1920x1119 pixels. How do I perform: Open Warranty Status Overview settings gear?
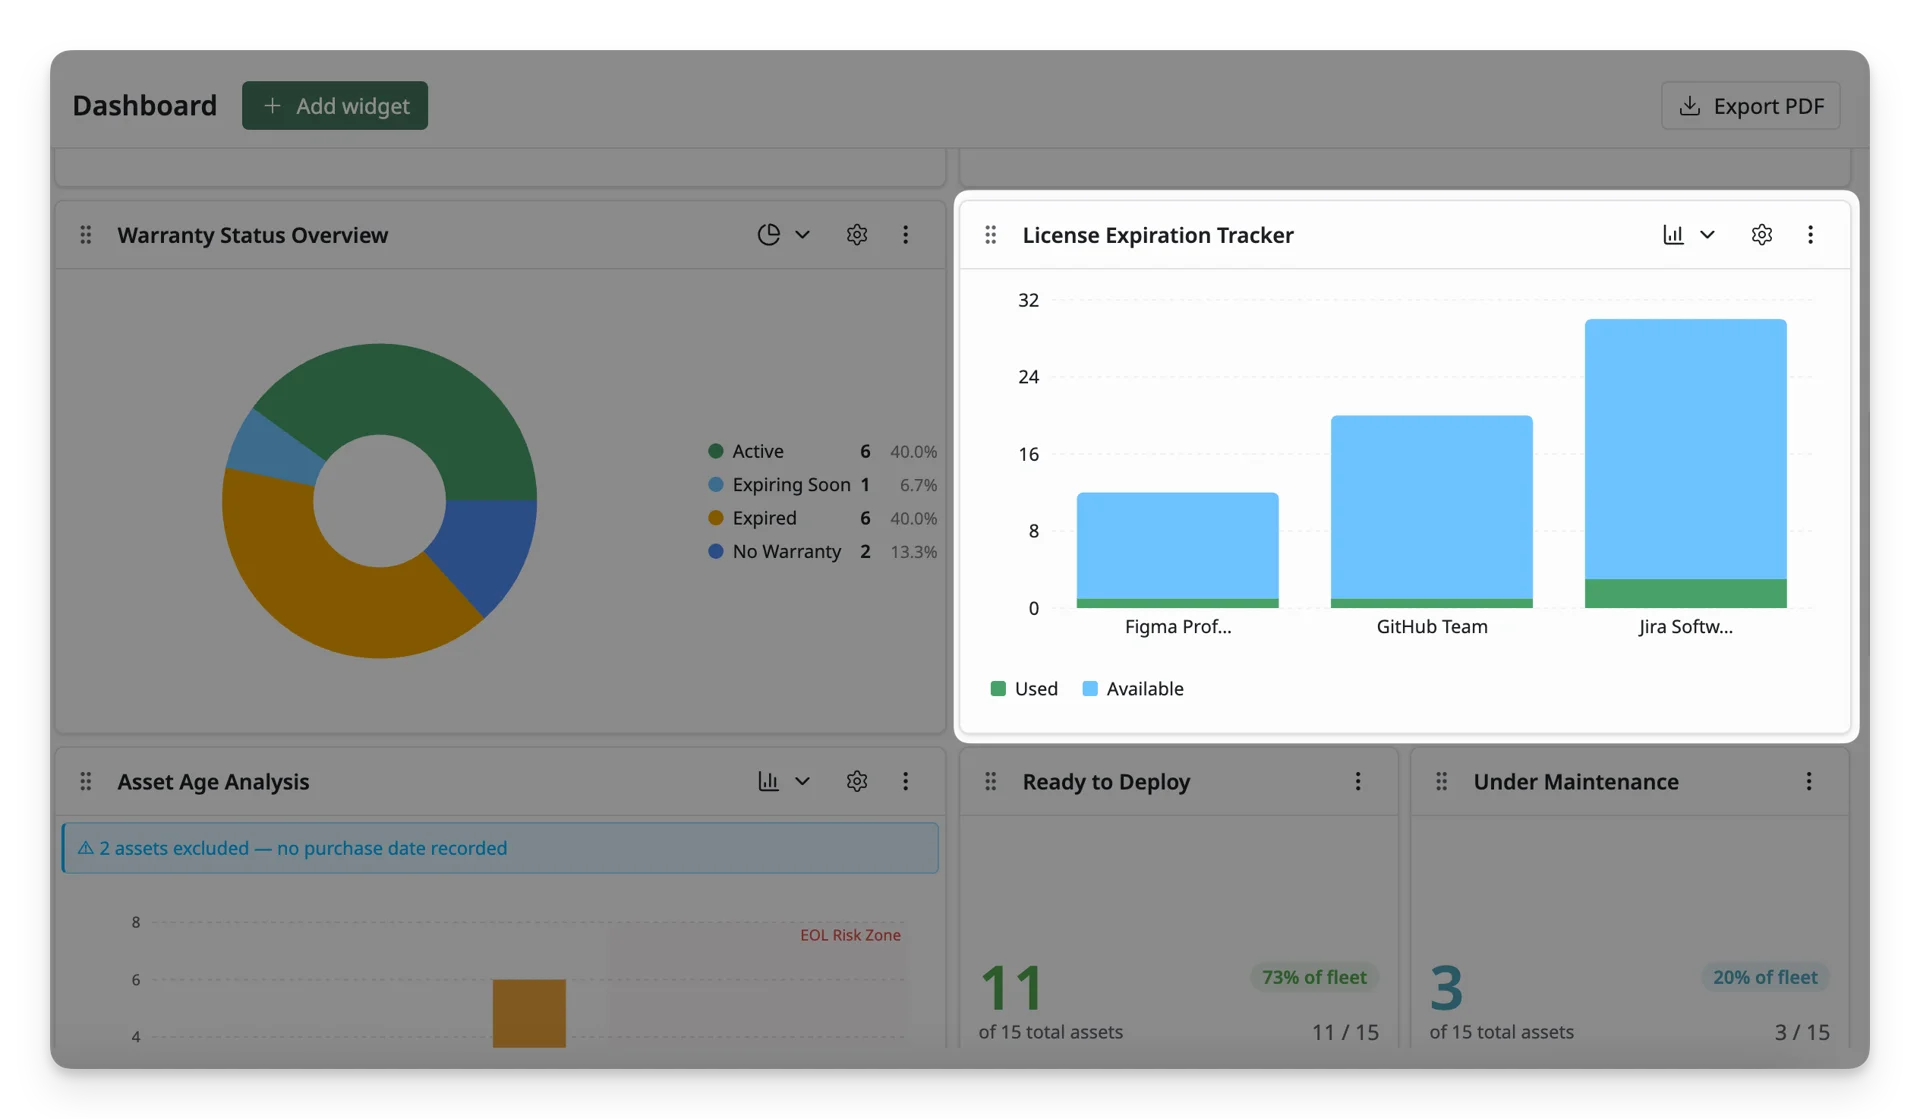tap(856, 234)
